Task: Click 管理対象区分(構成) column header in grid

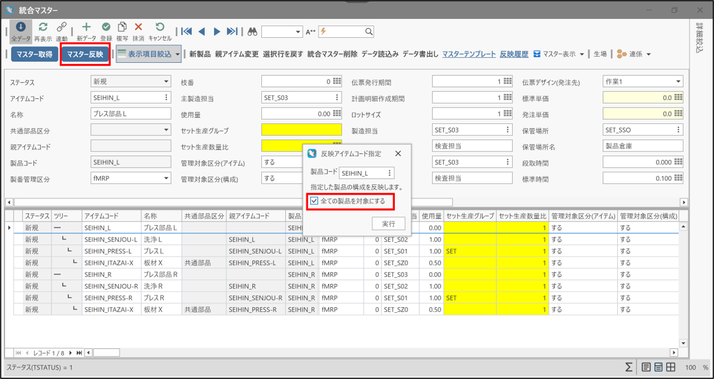Action: 647,215
